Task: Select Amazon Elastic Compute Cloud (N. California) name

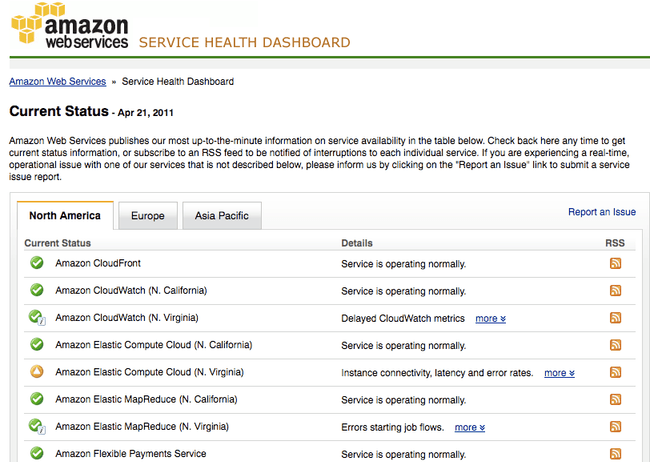Action: (154, 345)
